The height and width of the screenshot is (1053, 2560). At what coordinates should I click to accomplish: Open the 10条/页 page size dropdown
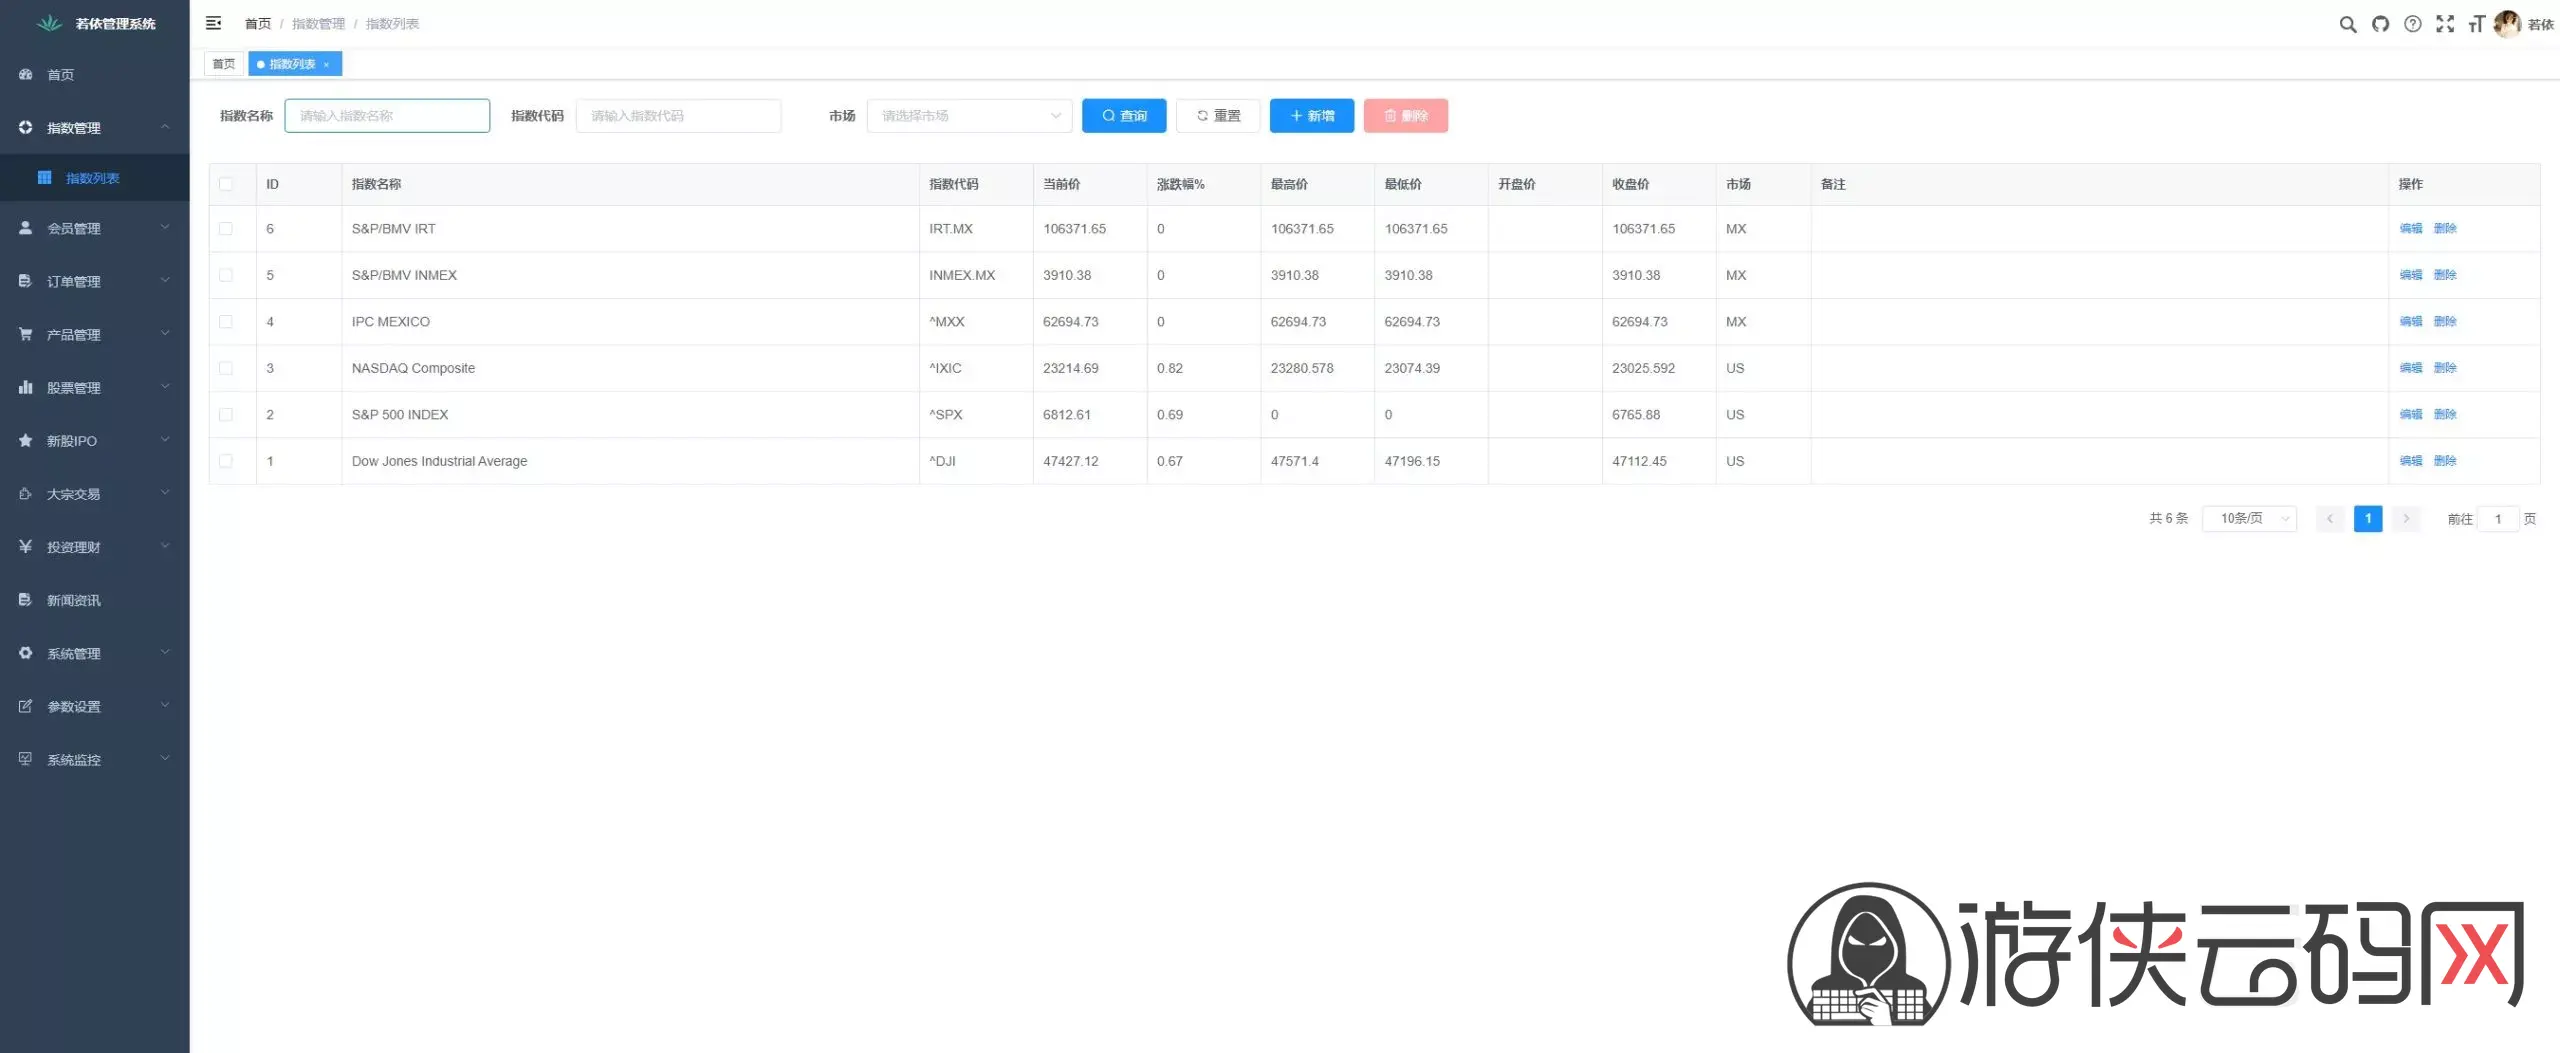click(2248, 518)
